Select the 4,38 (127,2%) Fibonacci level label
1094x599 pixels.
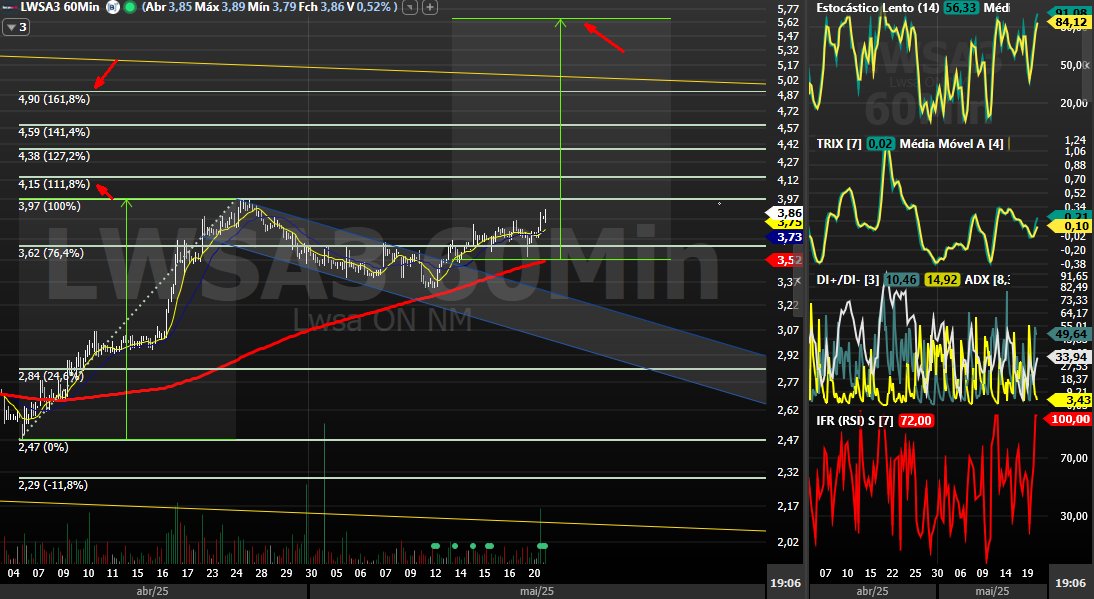(54, 156)
